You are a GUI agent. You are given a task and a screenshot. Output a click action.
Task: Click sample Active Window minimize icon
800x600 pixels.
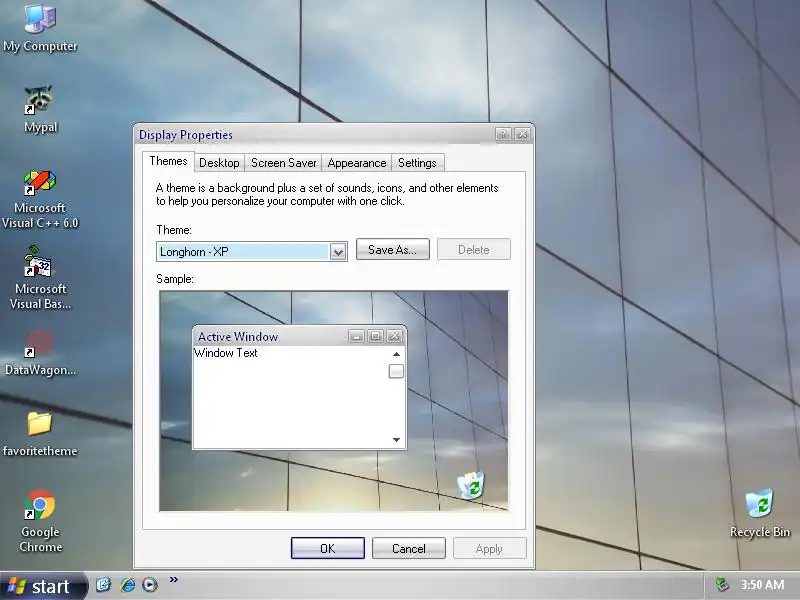356,336
